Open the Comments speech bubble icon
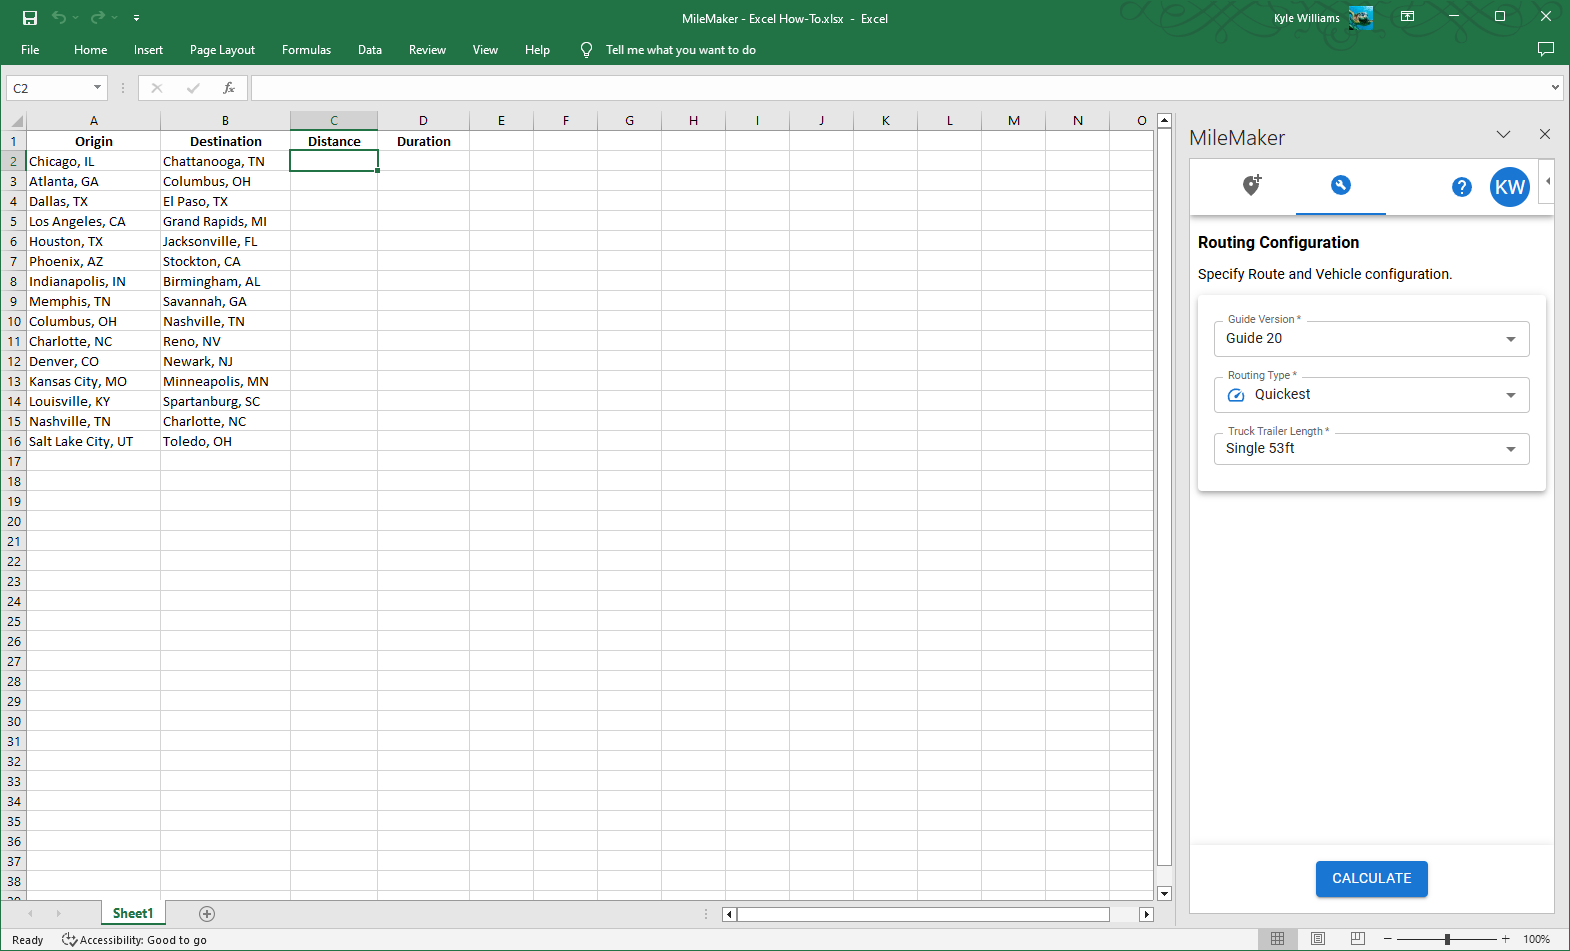Image resolution: width=1570 pixels, height=951 pixels. [x=1545, y=49]
